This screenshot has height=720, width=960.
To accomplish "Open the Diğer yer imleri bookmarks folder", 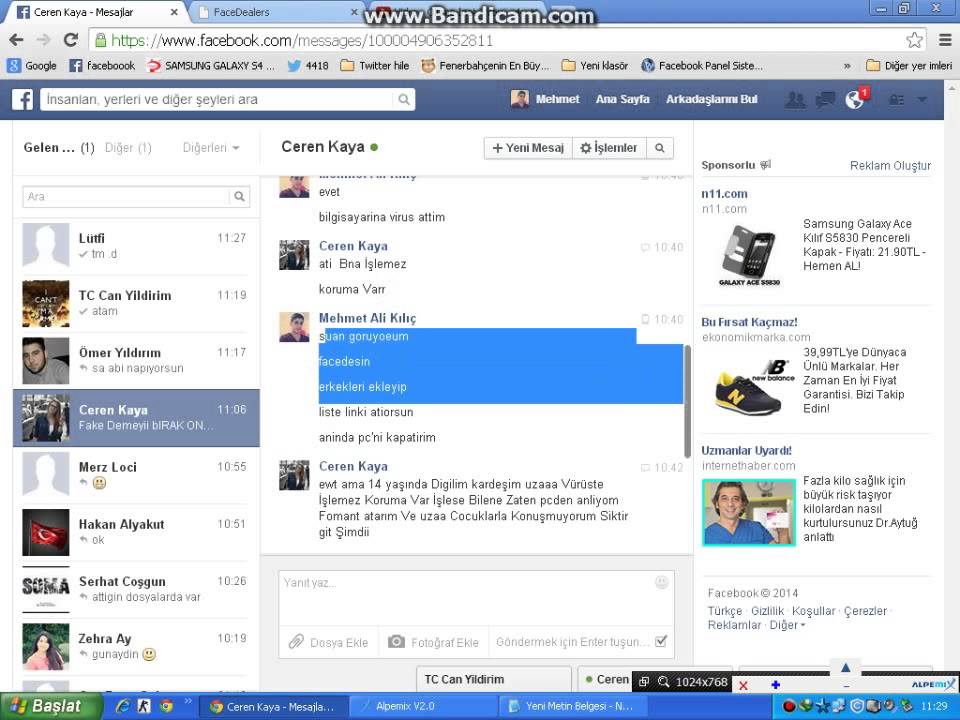I will 909,66.
